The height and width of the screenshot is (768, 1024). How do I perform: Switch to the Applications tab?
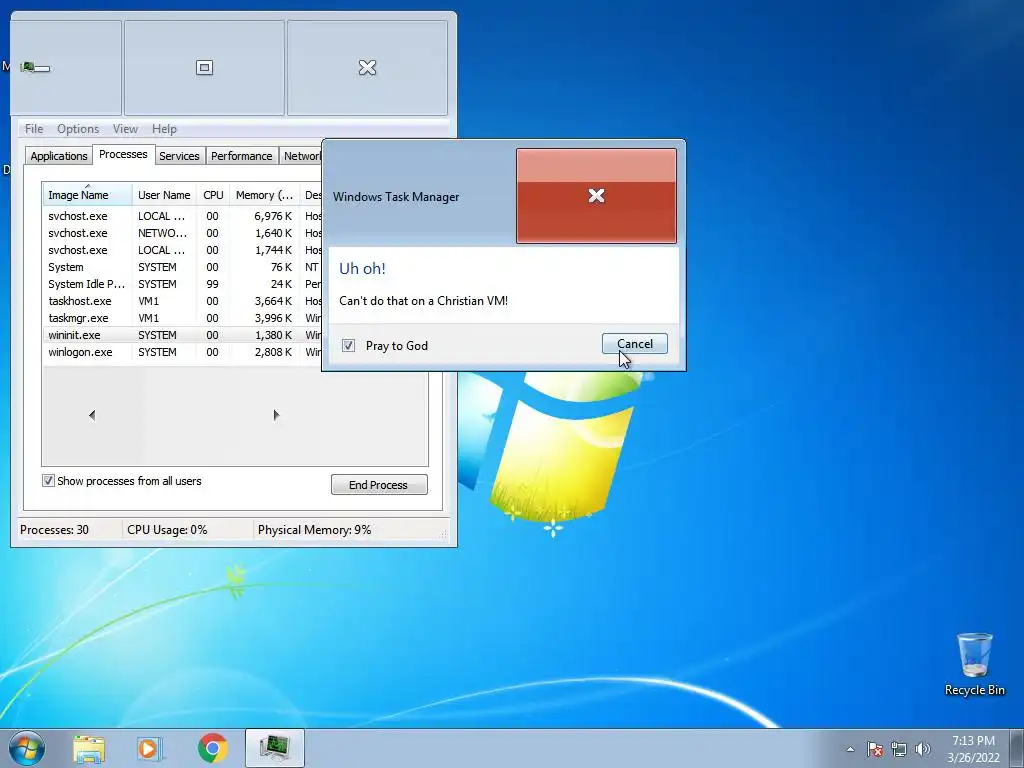pos(59,155)
